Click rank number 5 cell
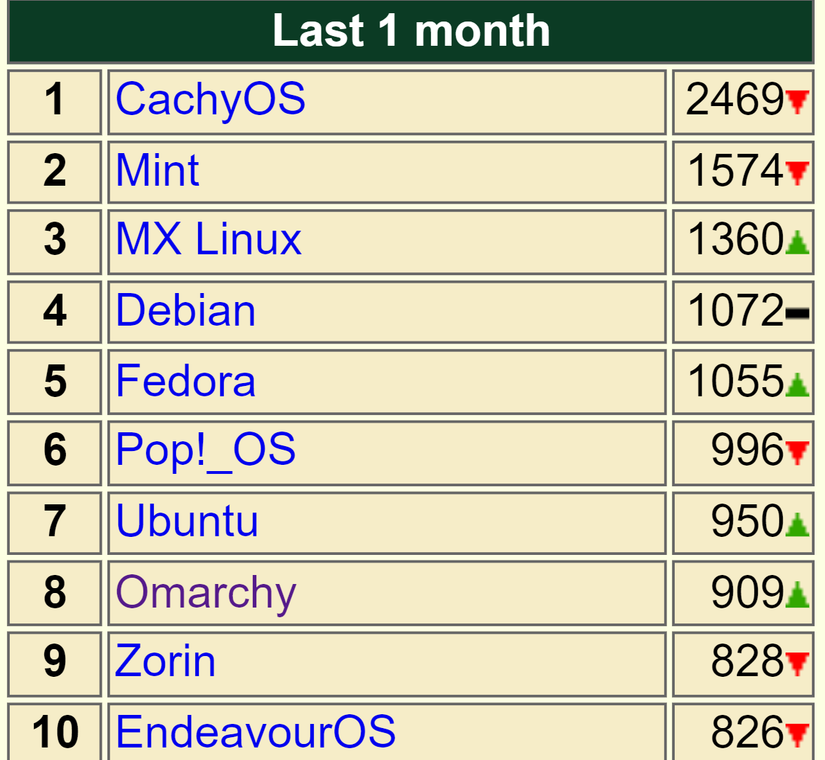 [x=55, y=382]
